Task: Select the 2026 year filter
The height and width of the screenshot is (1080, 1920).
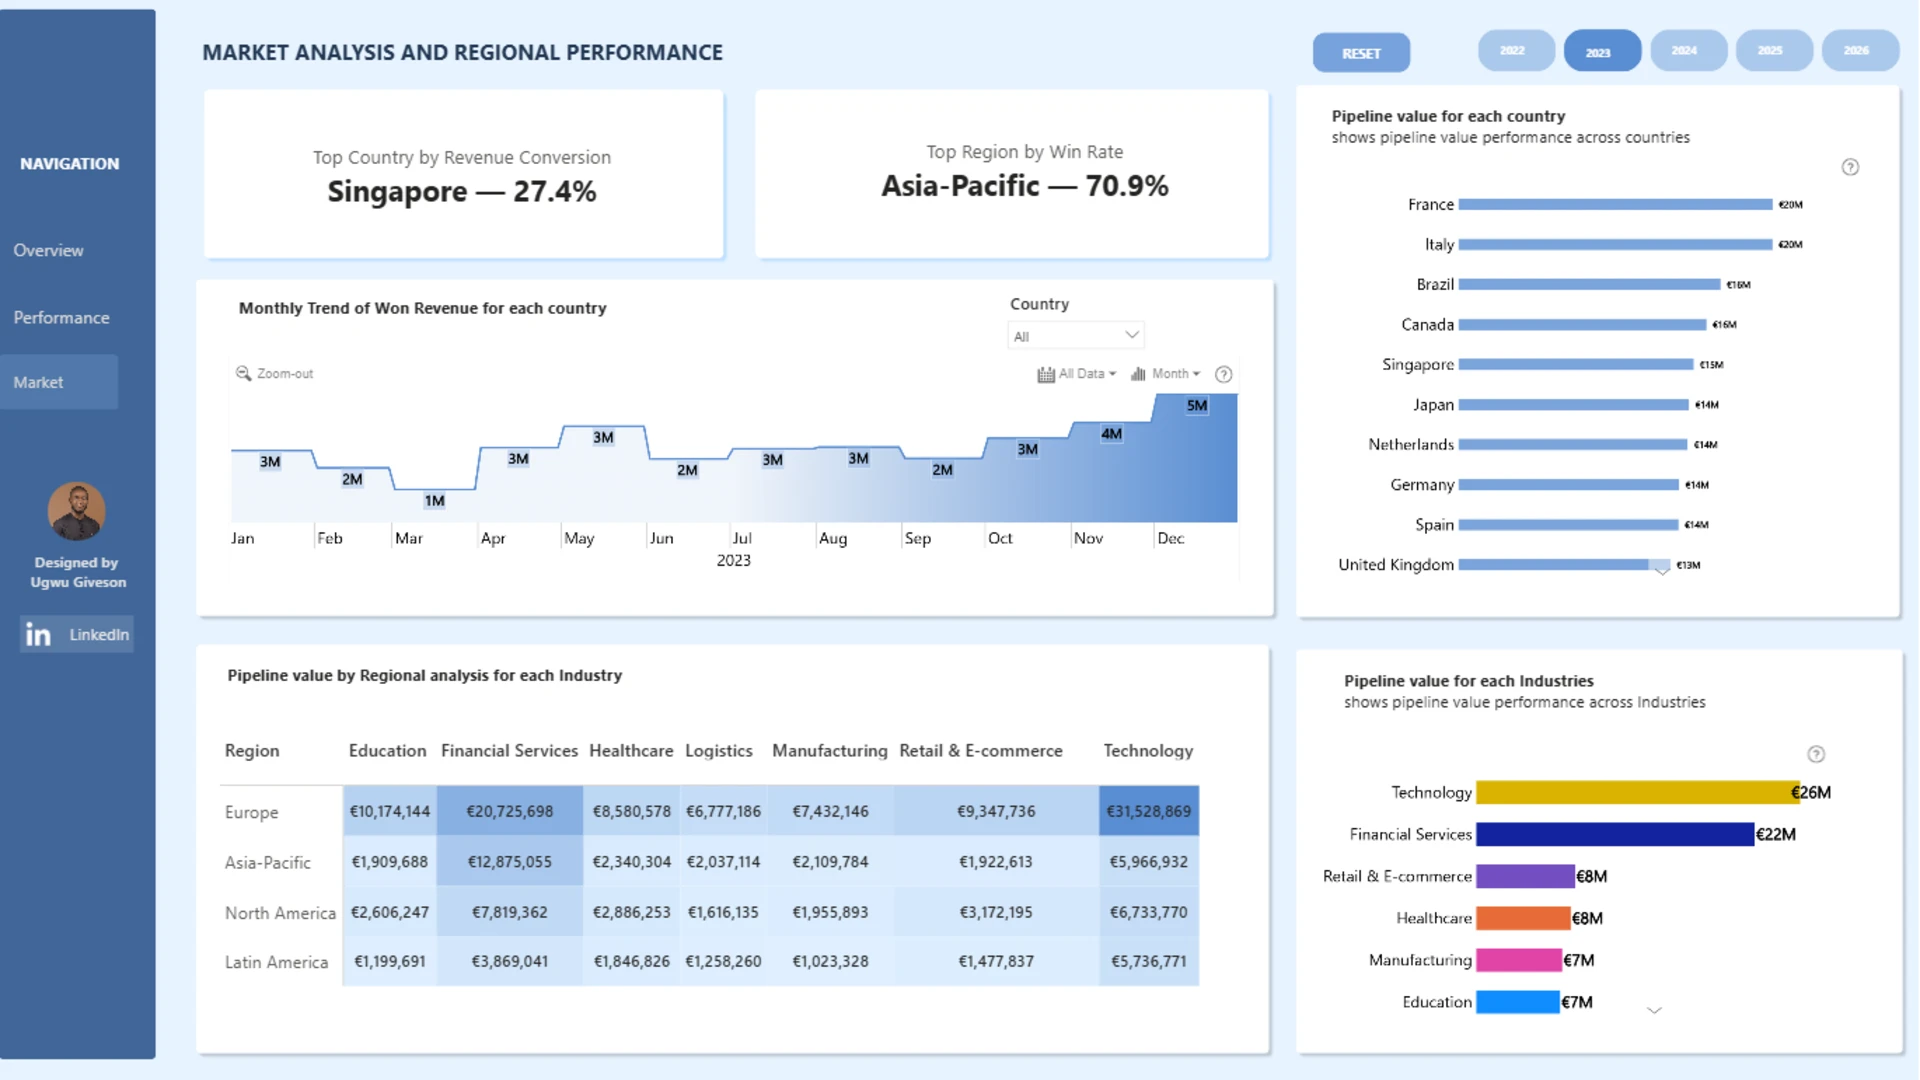Action: (x=1859, y=51)
